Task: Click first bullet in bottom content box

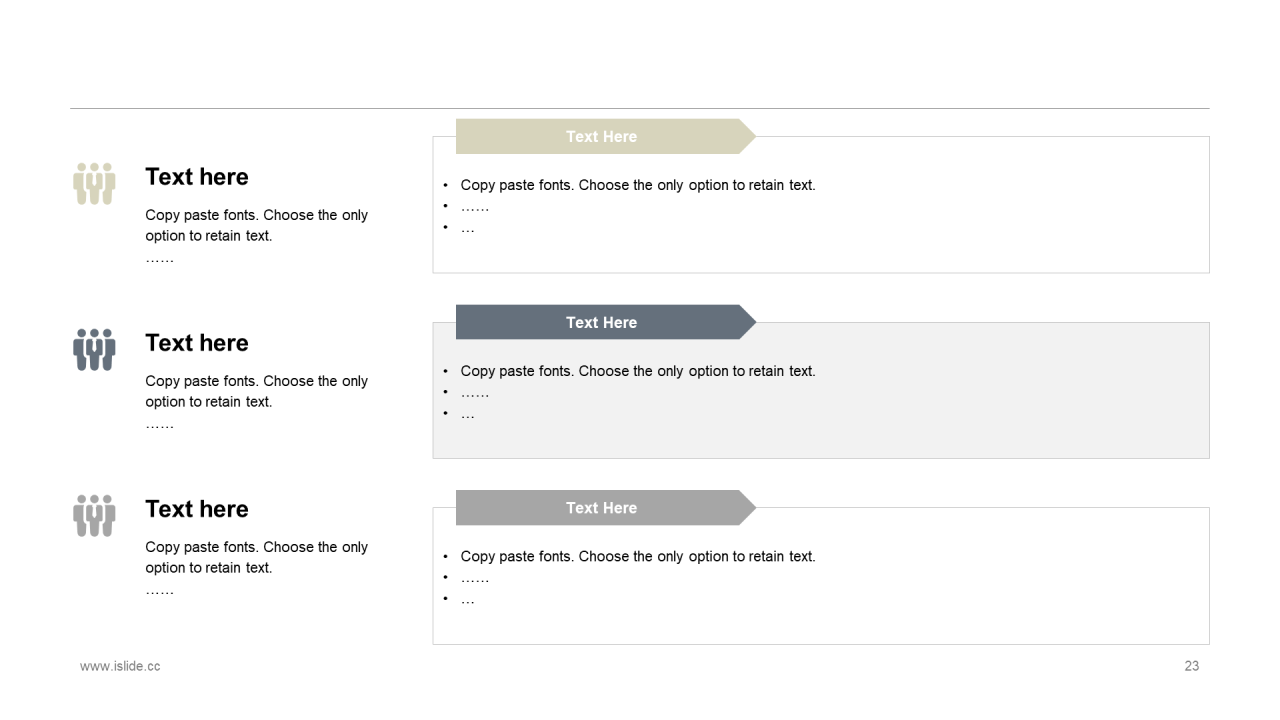Action: (637, 556)
